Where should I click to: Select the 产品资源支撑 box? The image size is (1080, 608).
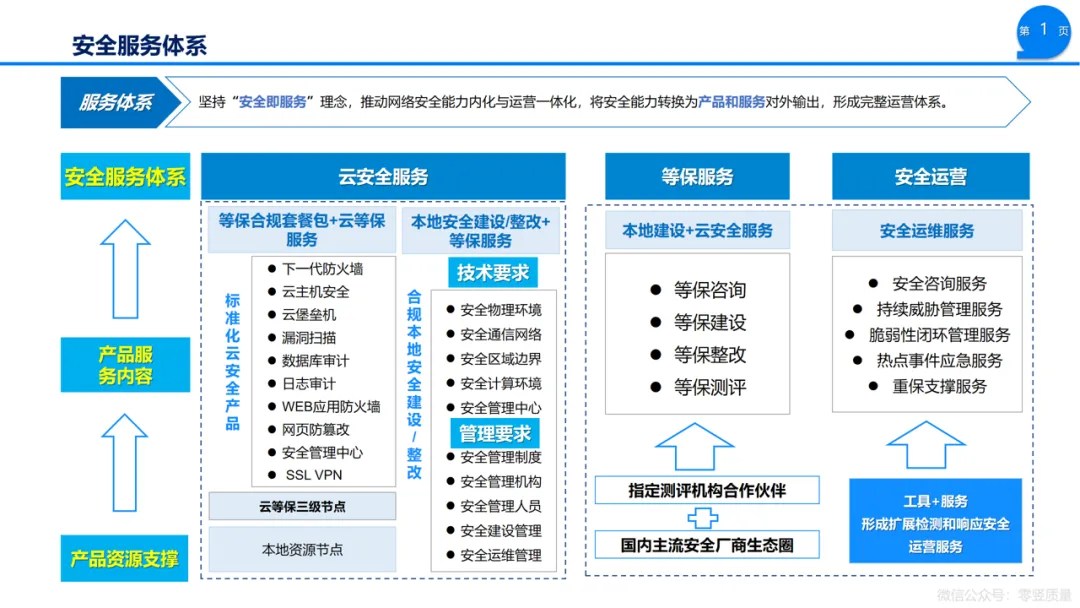point(125,558)
